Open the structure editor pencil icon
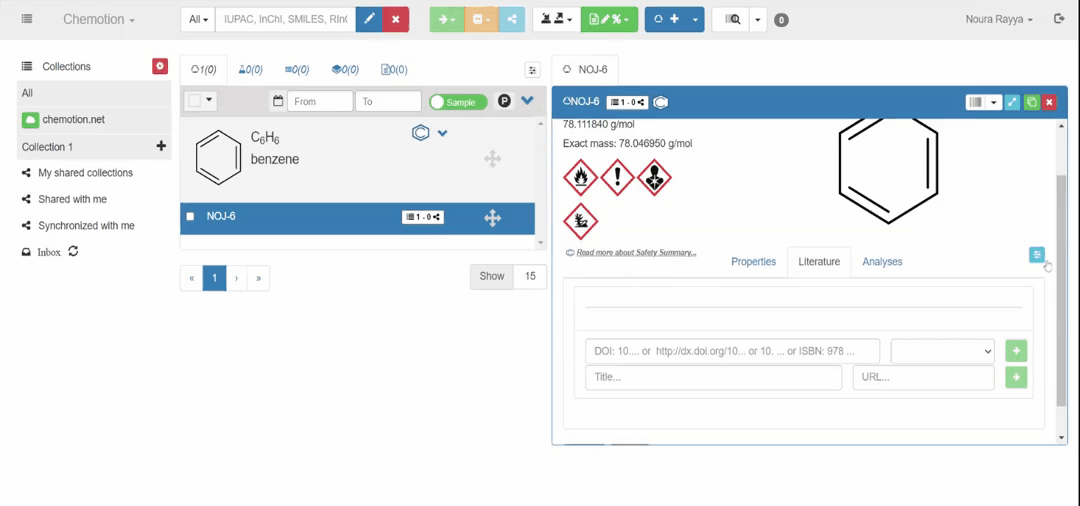This screenshot has height=506, width=1080. pyautogui.click(x=369, y=19)
